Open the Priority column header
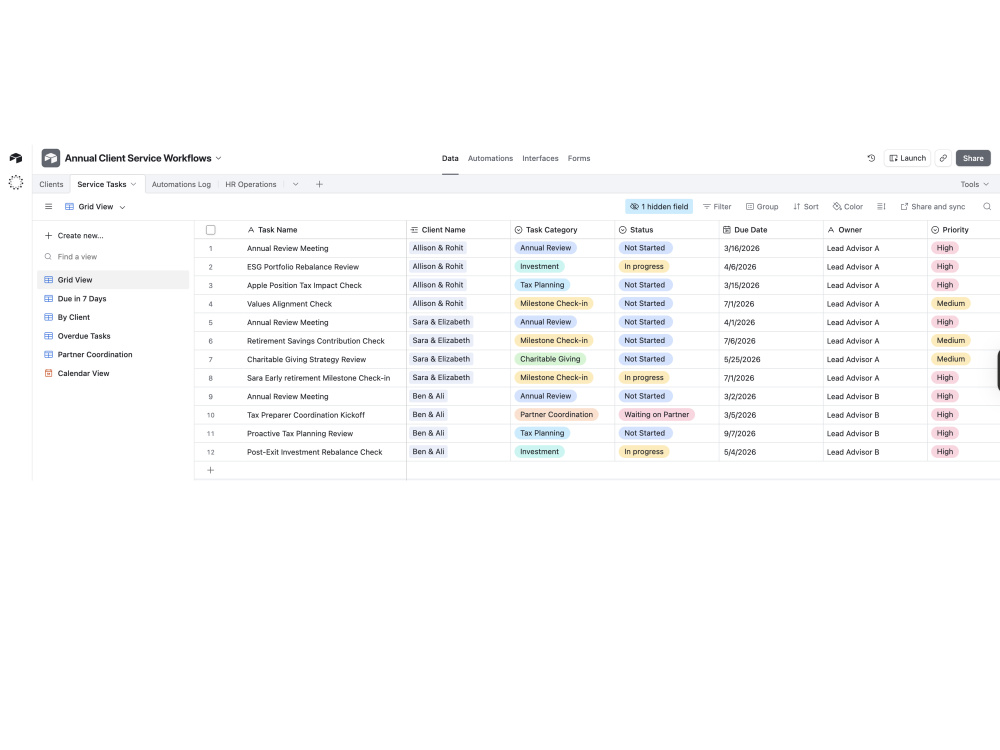Screen dimensions: 1000x750 [x=964, y=230]
